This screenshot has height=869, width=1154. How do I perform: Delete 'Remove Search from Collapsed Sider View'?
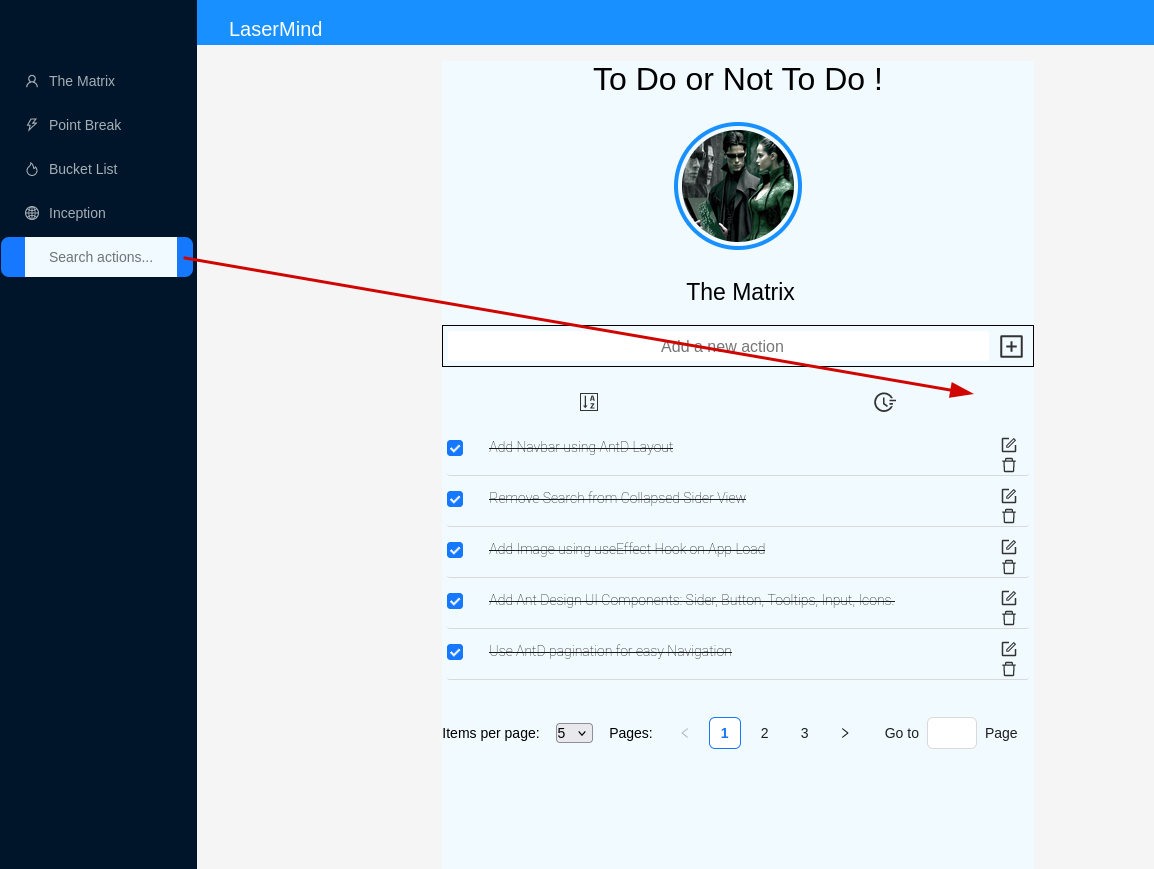click(x=1009, y=516)
